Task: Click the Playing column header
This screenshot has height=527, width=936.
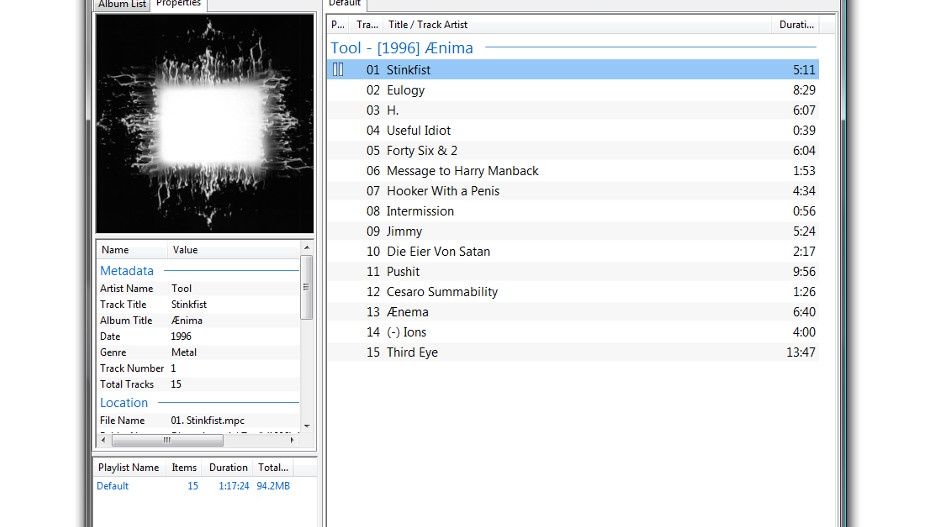Action: (338, 24)
